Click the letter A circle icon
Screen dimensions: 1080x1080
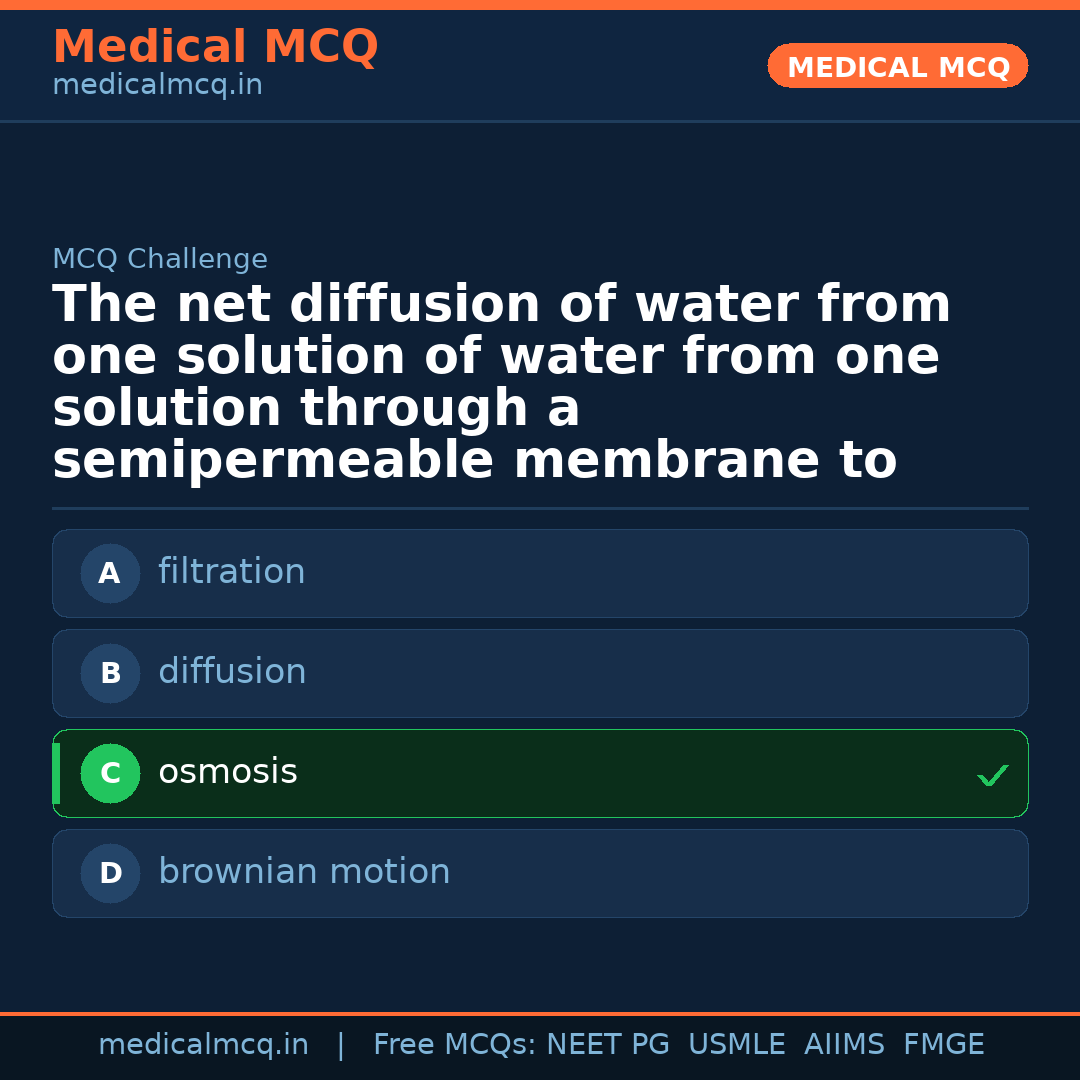pyautogui.click(x=110, y=574)
